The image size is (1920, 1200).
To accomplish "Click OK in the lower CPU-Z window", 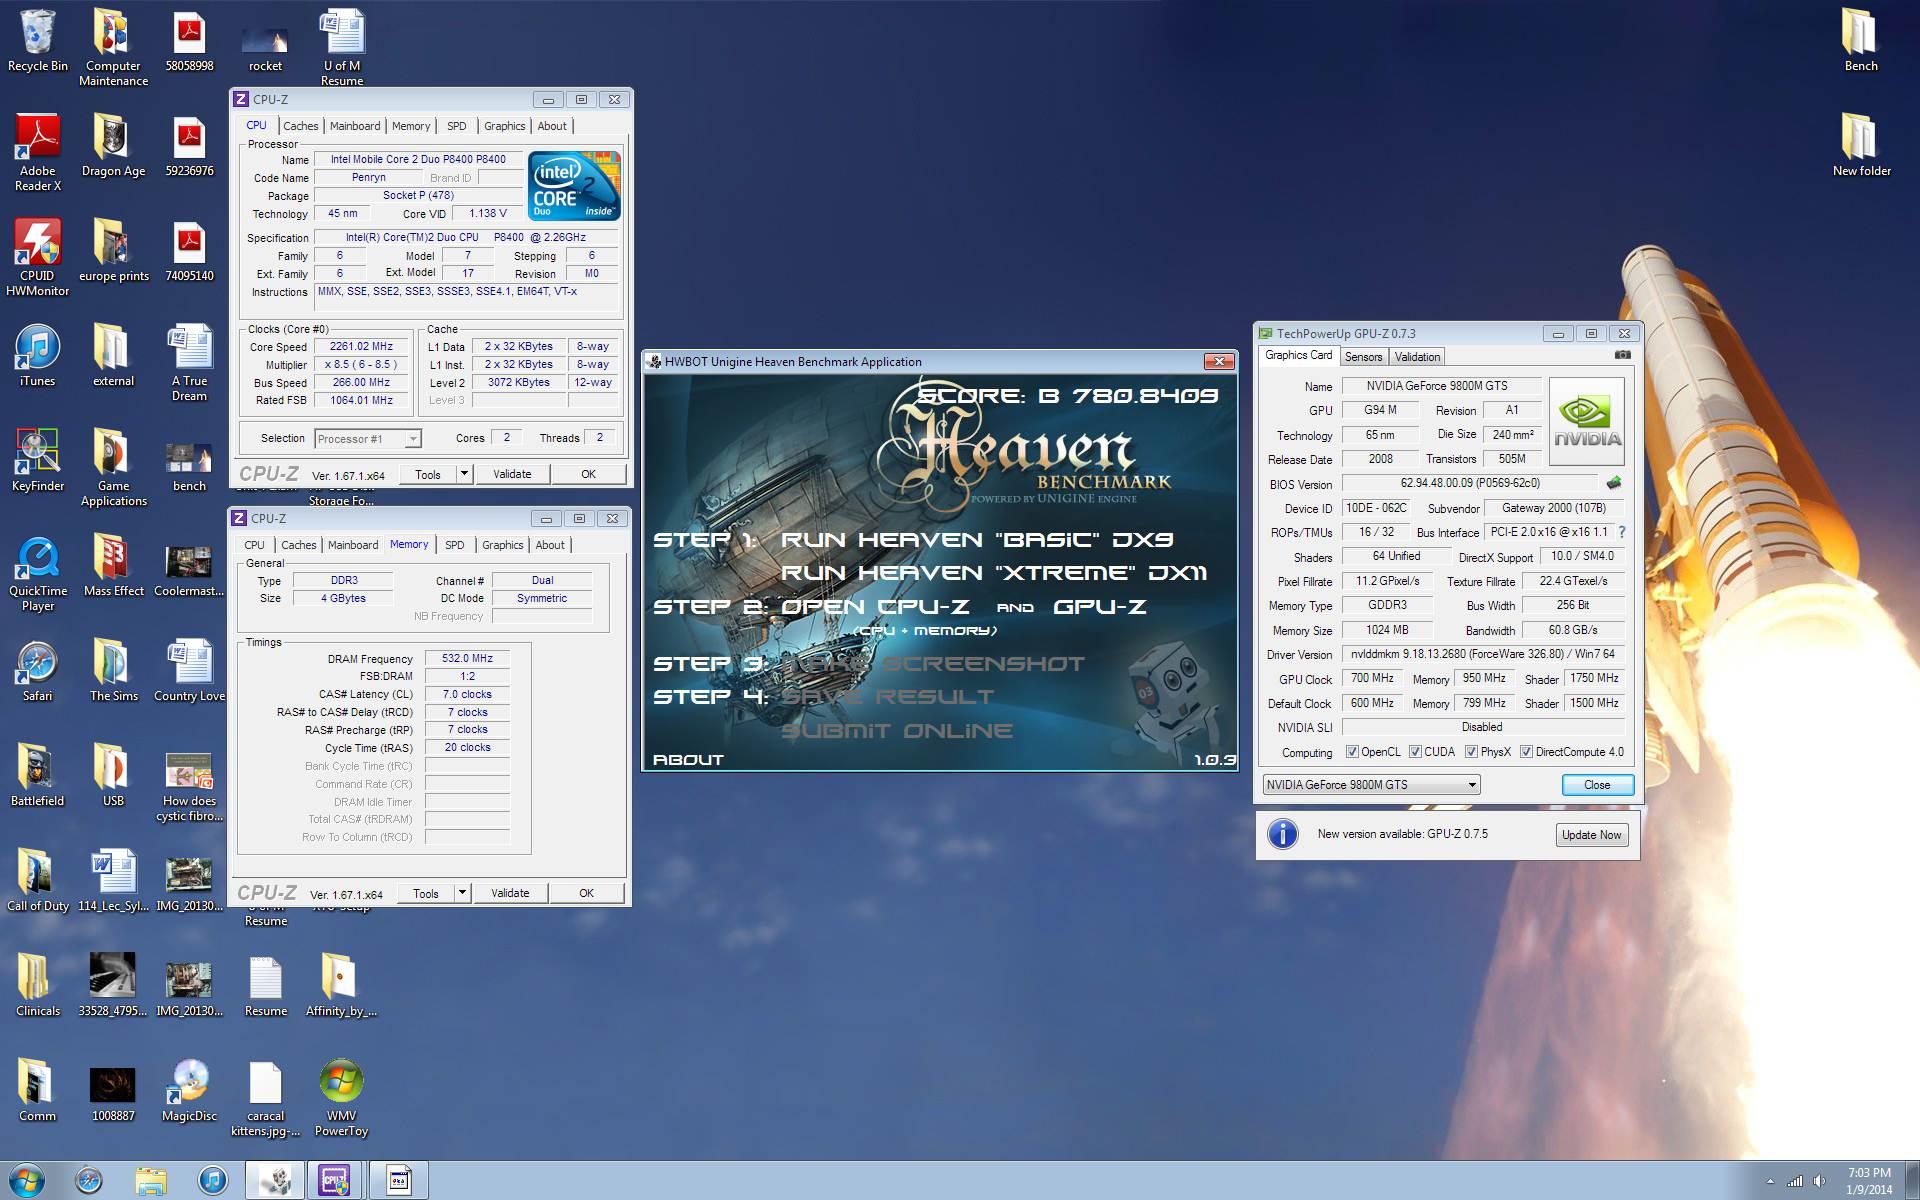I will pyautogui.click(x=587, y=893).
